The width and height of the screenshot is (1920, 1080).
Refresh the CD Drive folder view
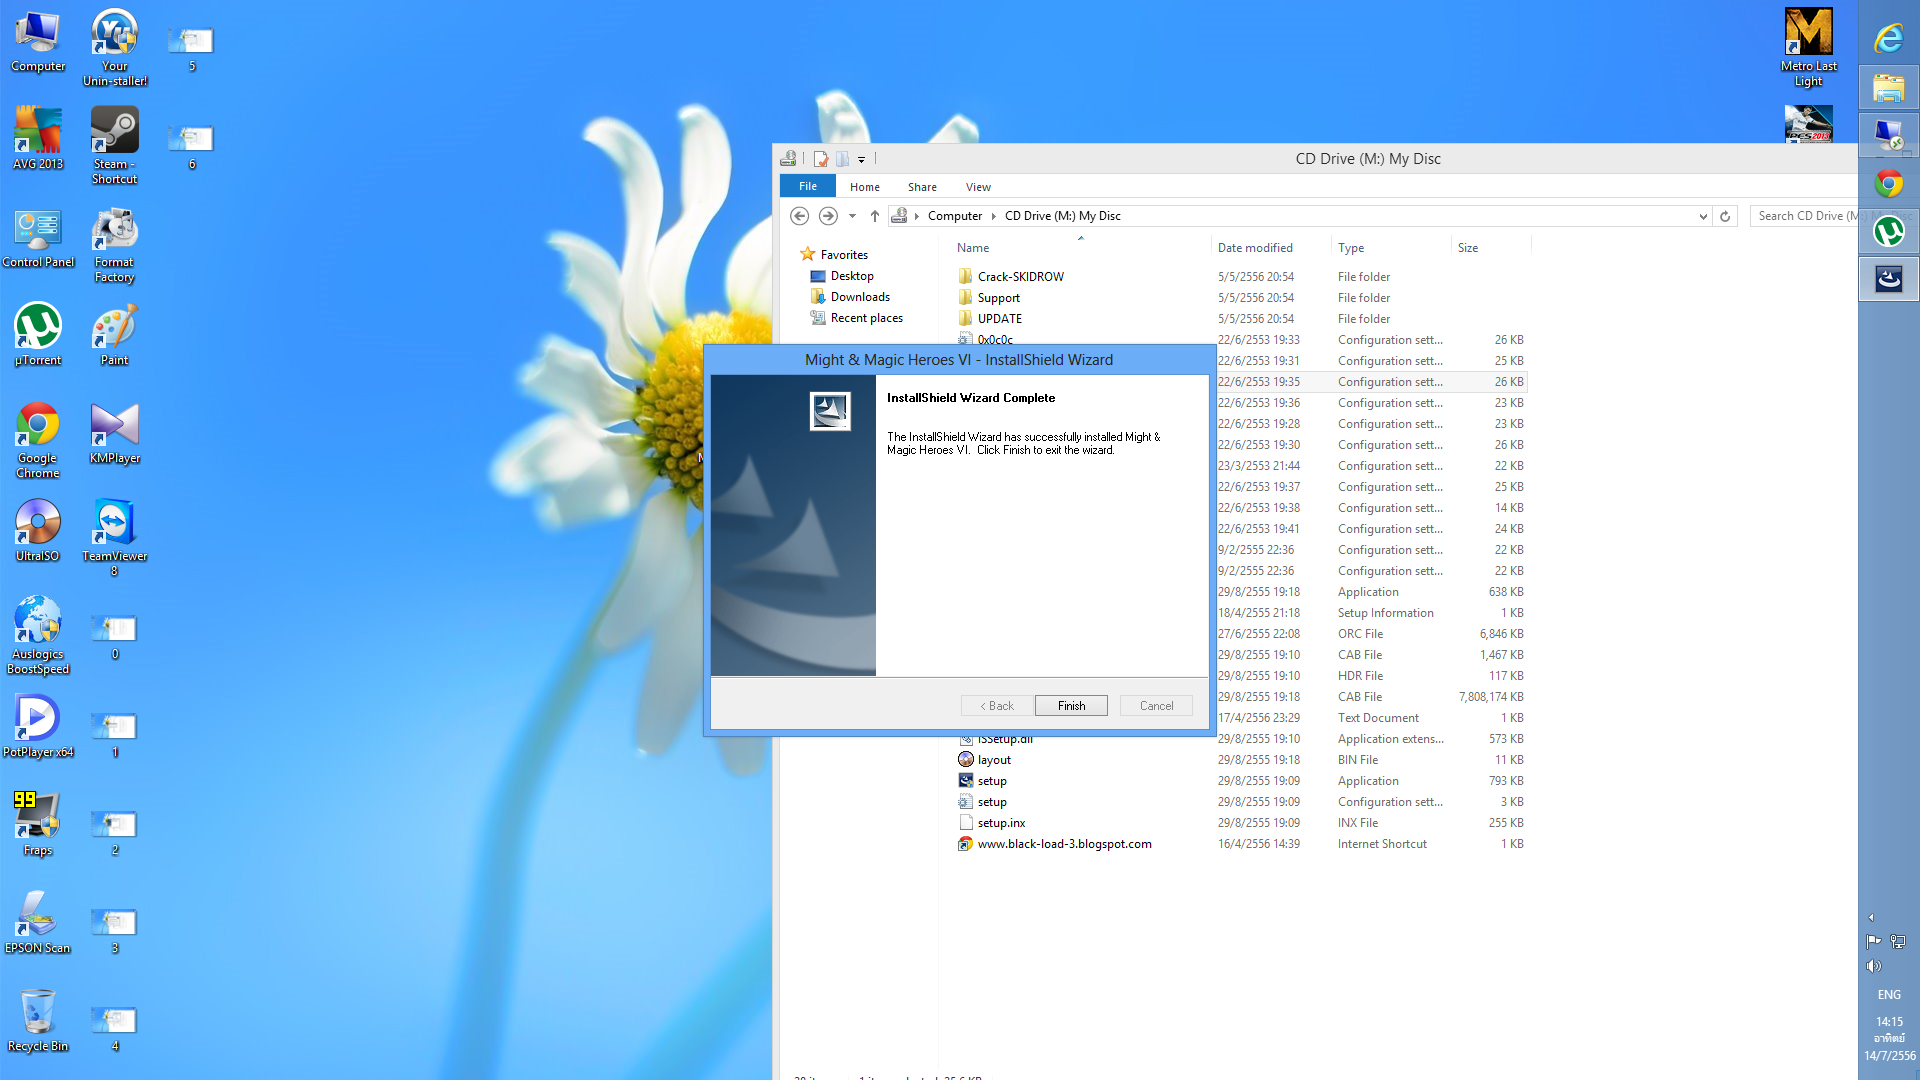[1725, 216]
